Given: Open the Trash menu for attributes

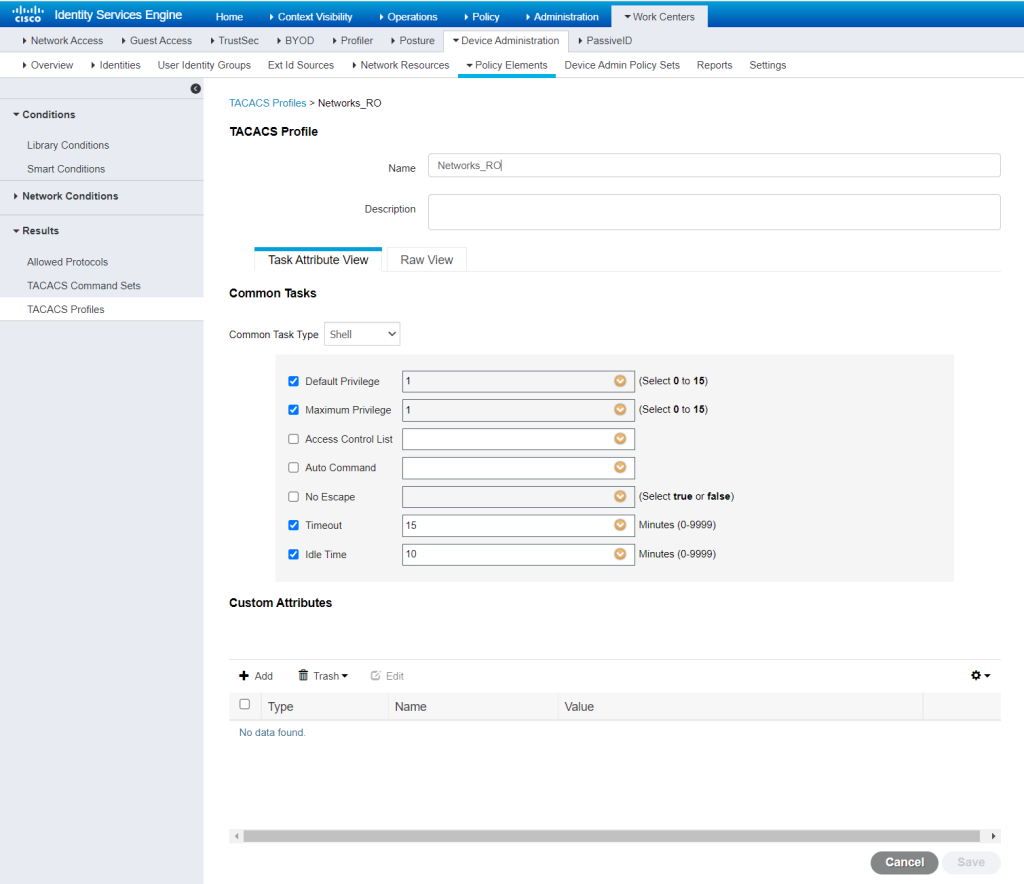Looking at the screenshot, I should tap(323, 676).
